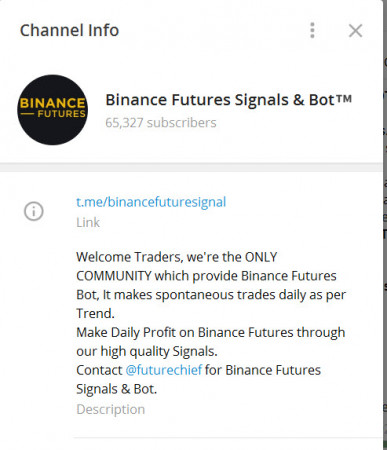Click the 'our high quality Signals.' line

pyautogui.click(x=147, y=351)
